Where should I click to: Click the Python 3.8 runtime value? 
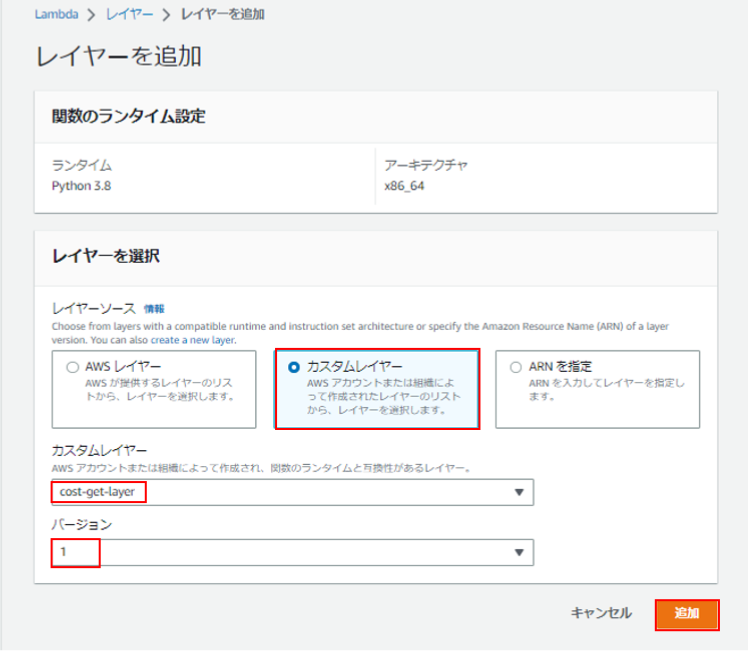[x=81, y=186]
